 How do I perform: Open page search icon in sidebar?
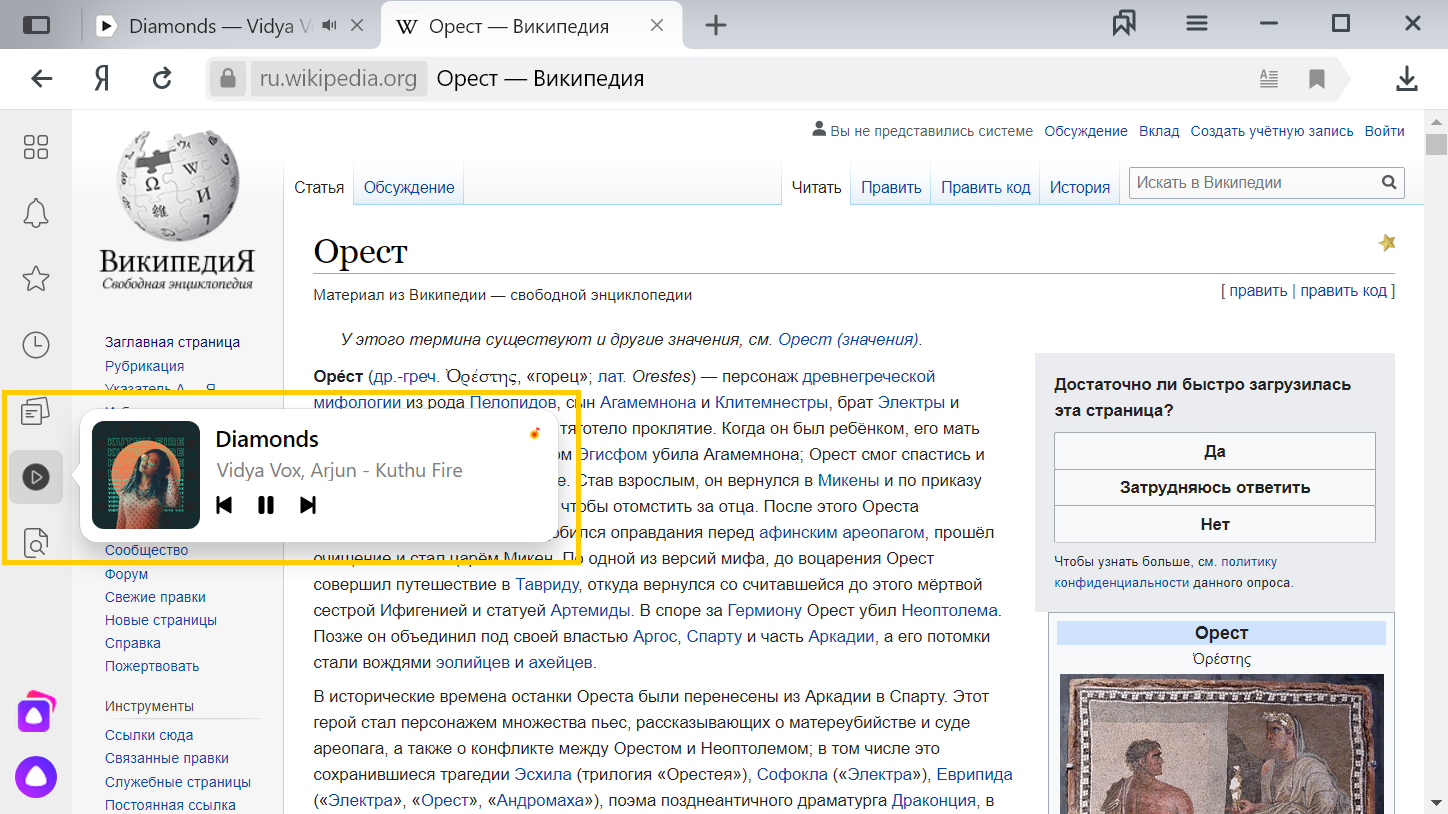(x=36, y=543)
